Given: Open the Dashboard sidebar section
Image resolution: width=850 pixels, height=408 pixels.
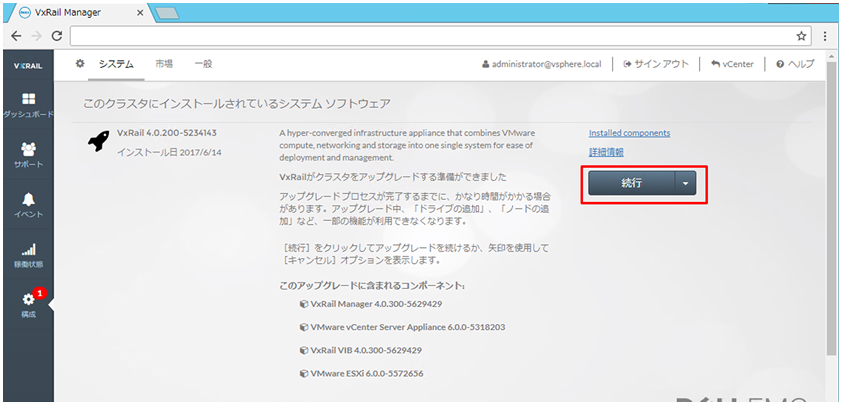Looking at the screenshot, I should [x=28, y=105].
